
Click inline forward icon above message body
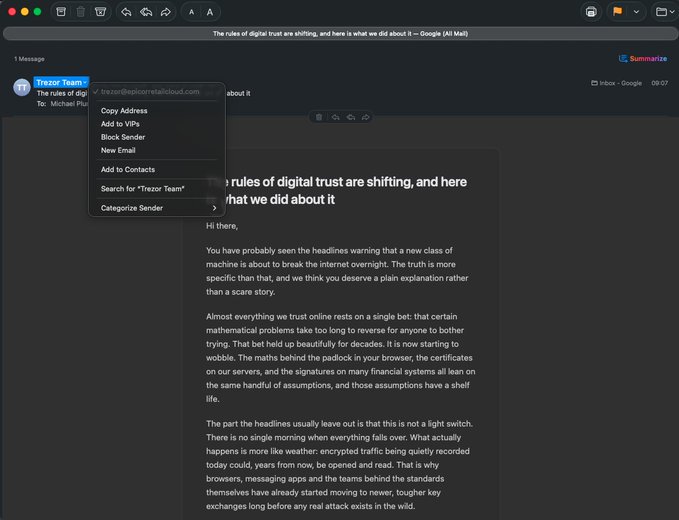pyautogui.click(x=365, y=117)
